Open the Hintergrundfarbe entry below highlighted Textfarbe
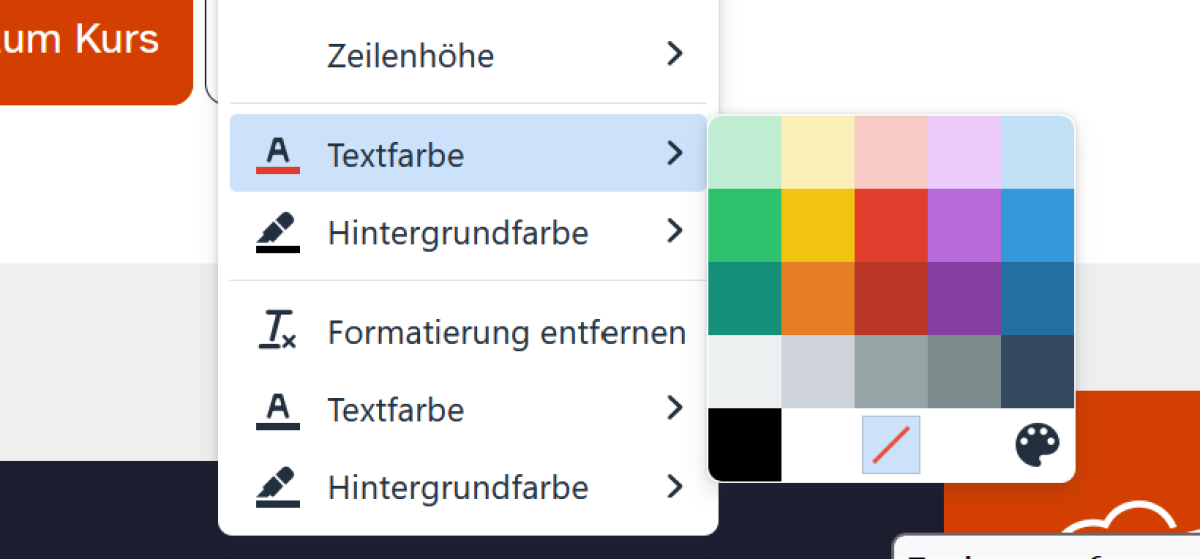Image resolution: width=1200 pixels, height=559 pixels. pyautogui.click(x=457, y=234)
